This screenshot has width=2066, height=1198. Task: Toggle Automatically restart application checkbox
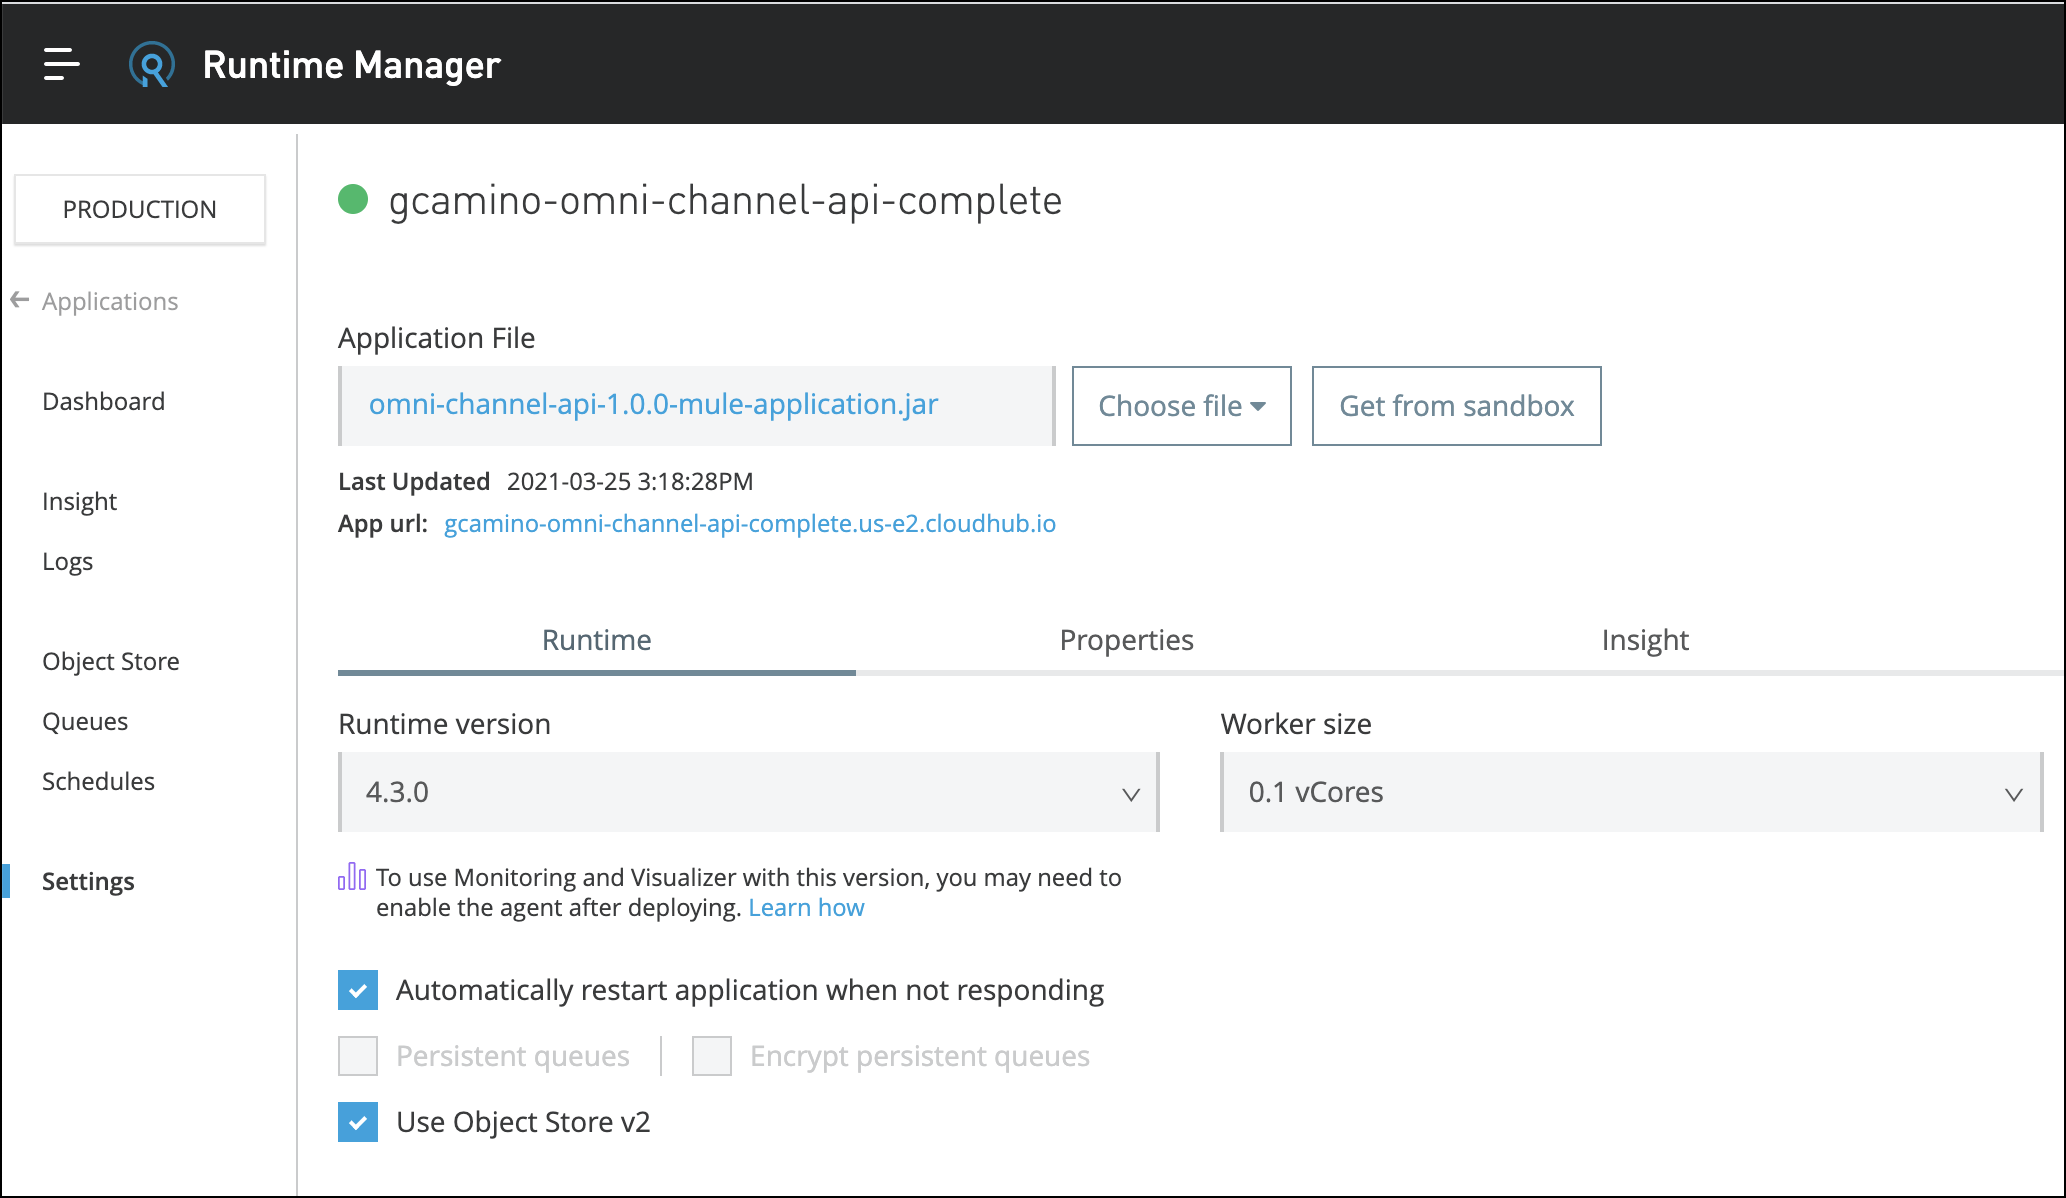click(x=358, y=990)
